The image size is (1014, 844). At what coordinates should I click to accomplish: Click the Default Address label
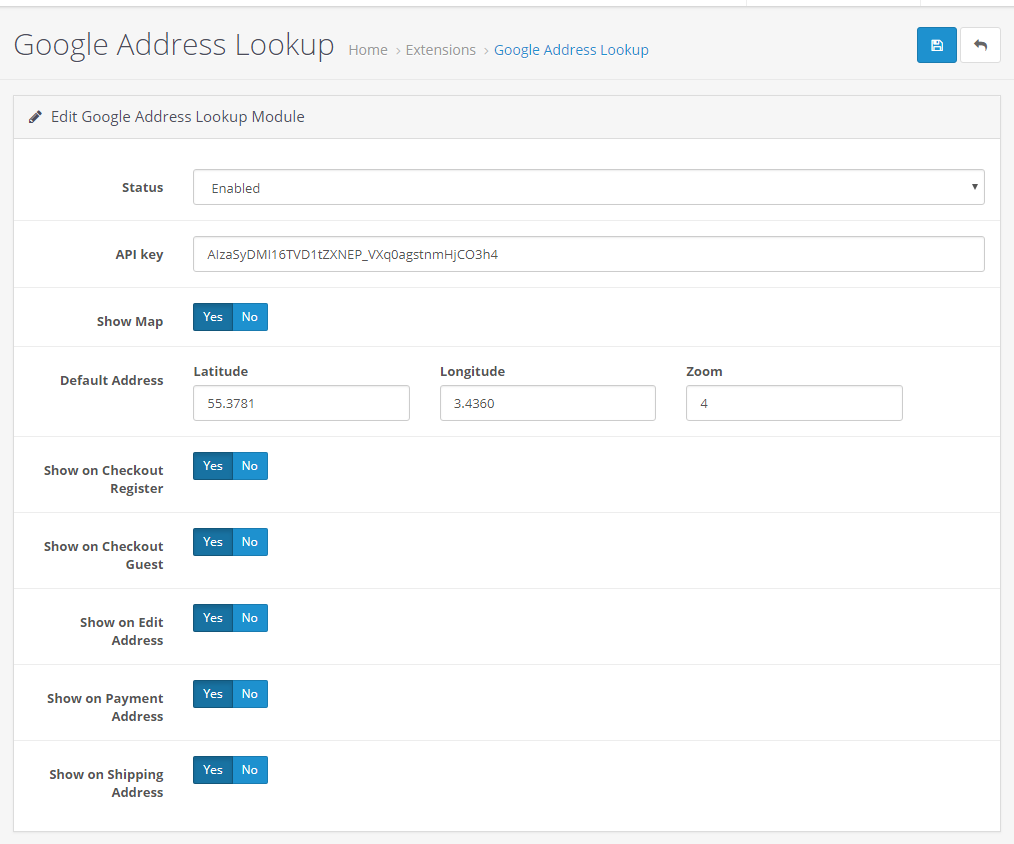[x=111, y=380]
